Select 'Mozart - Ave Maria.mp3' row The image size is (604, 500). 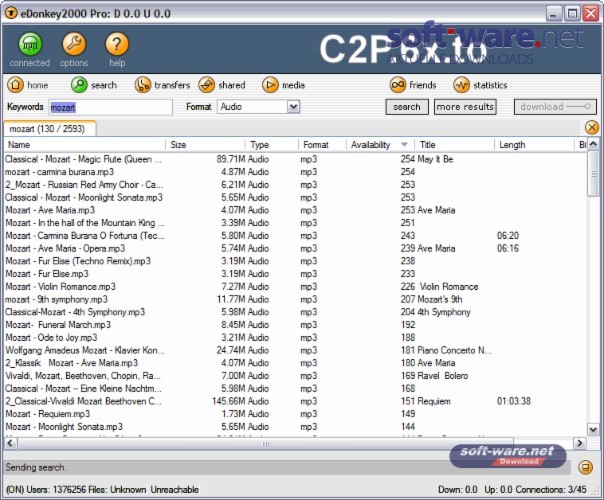click(x=295, y=210)
